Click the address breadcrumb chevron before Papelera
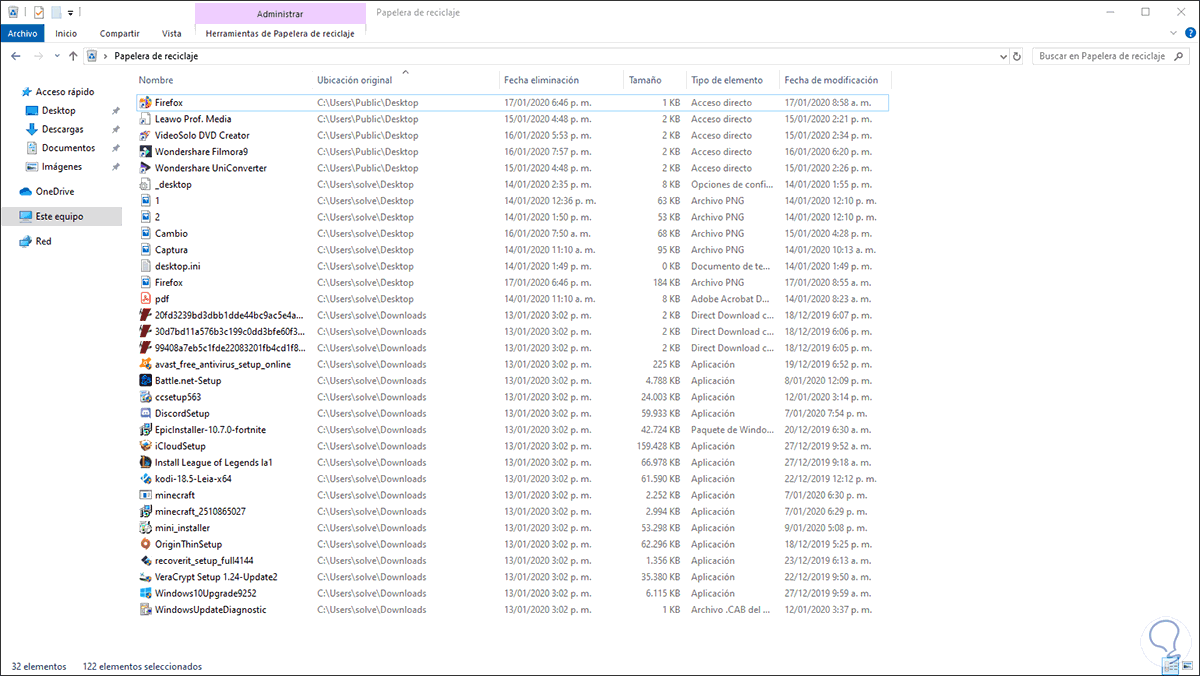 click(x=105, y=56)
